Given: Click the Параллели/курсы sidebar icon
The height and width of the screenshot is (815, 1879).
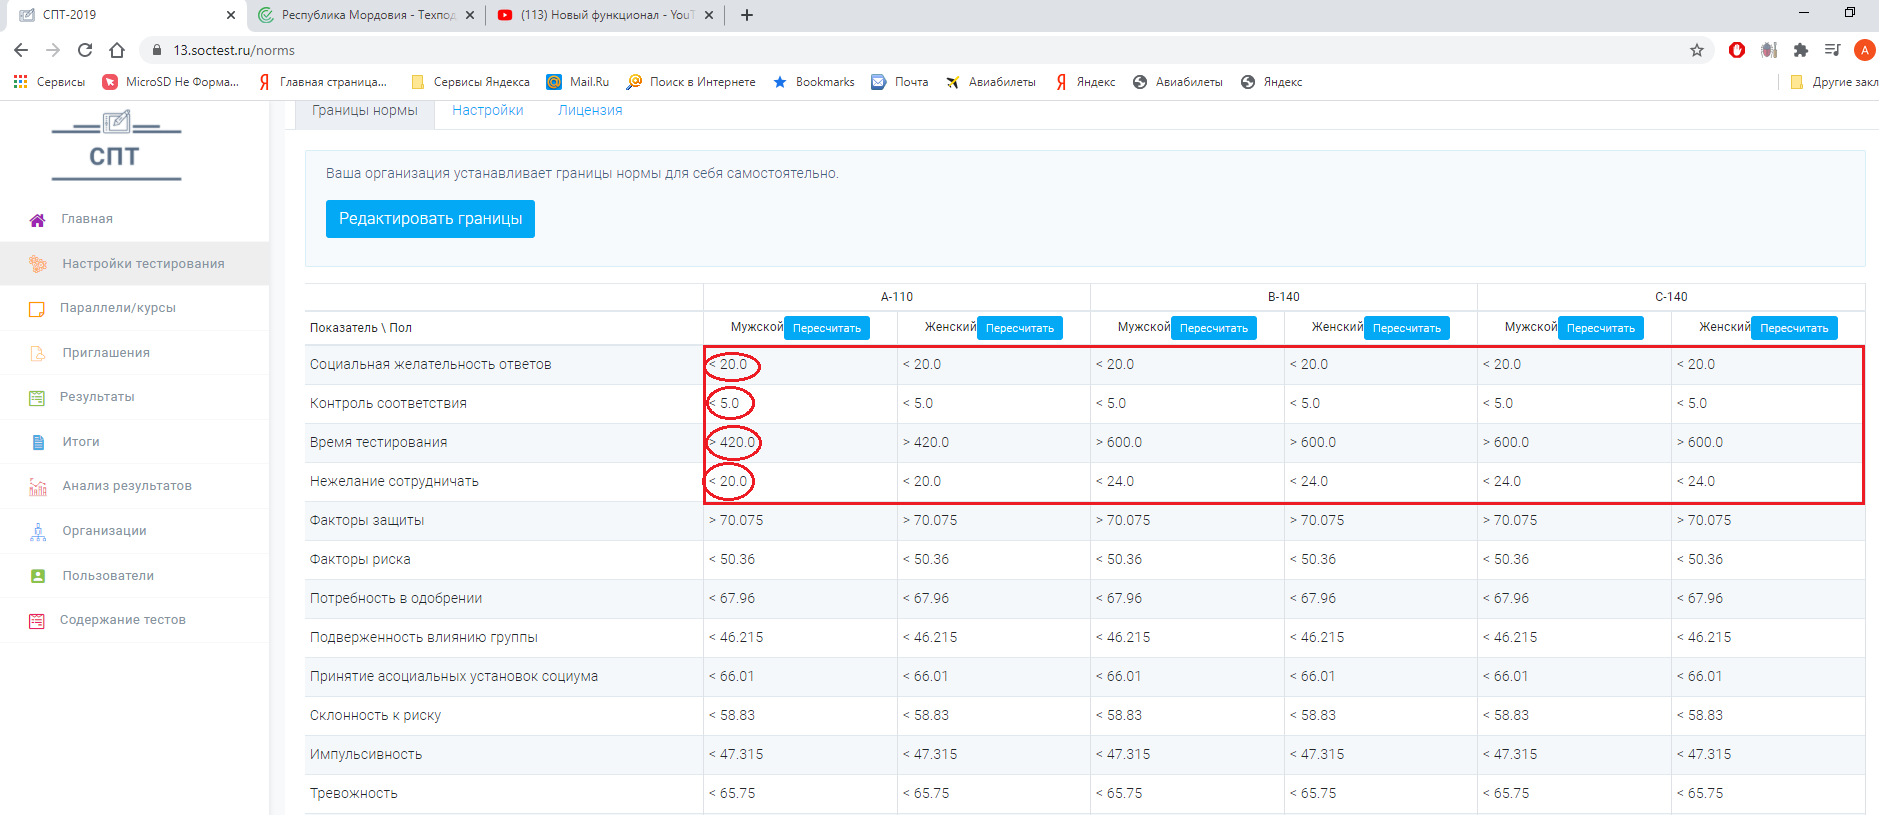Looking at the screenshot, I should click(x=37, y=309).
